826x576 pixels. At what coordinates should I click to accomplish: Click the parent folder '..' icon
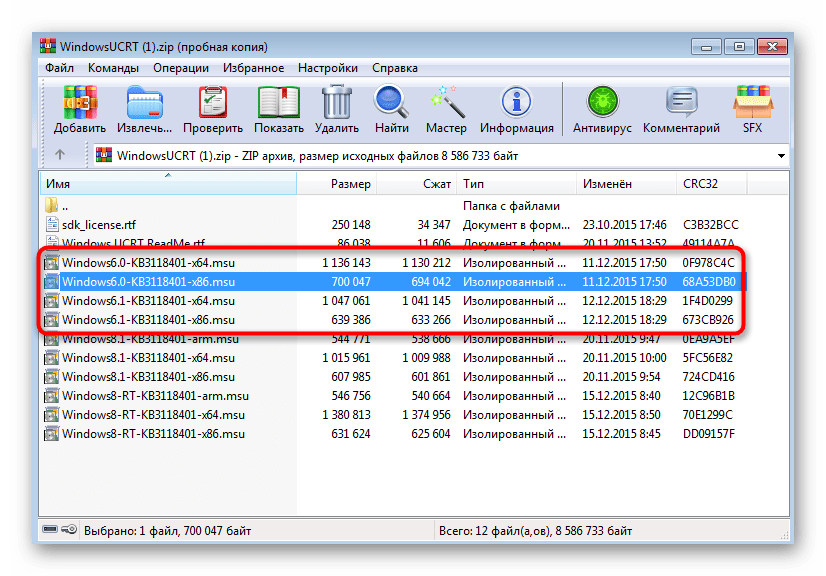tap(51, 206)
